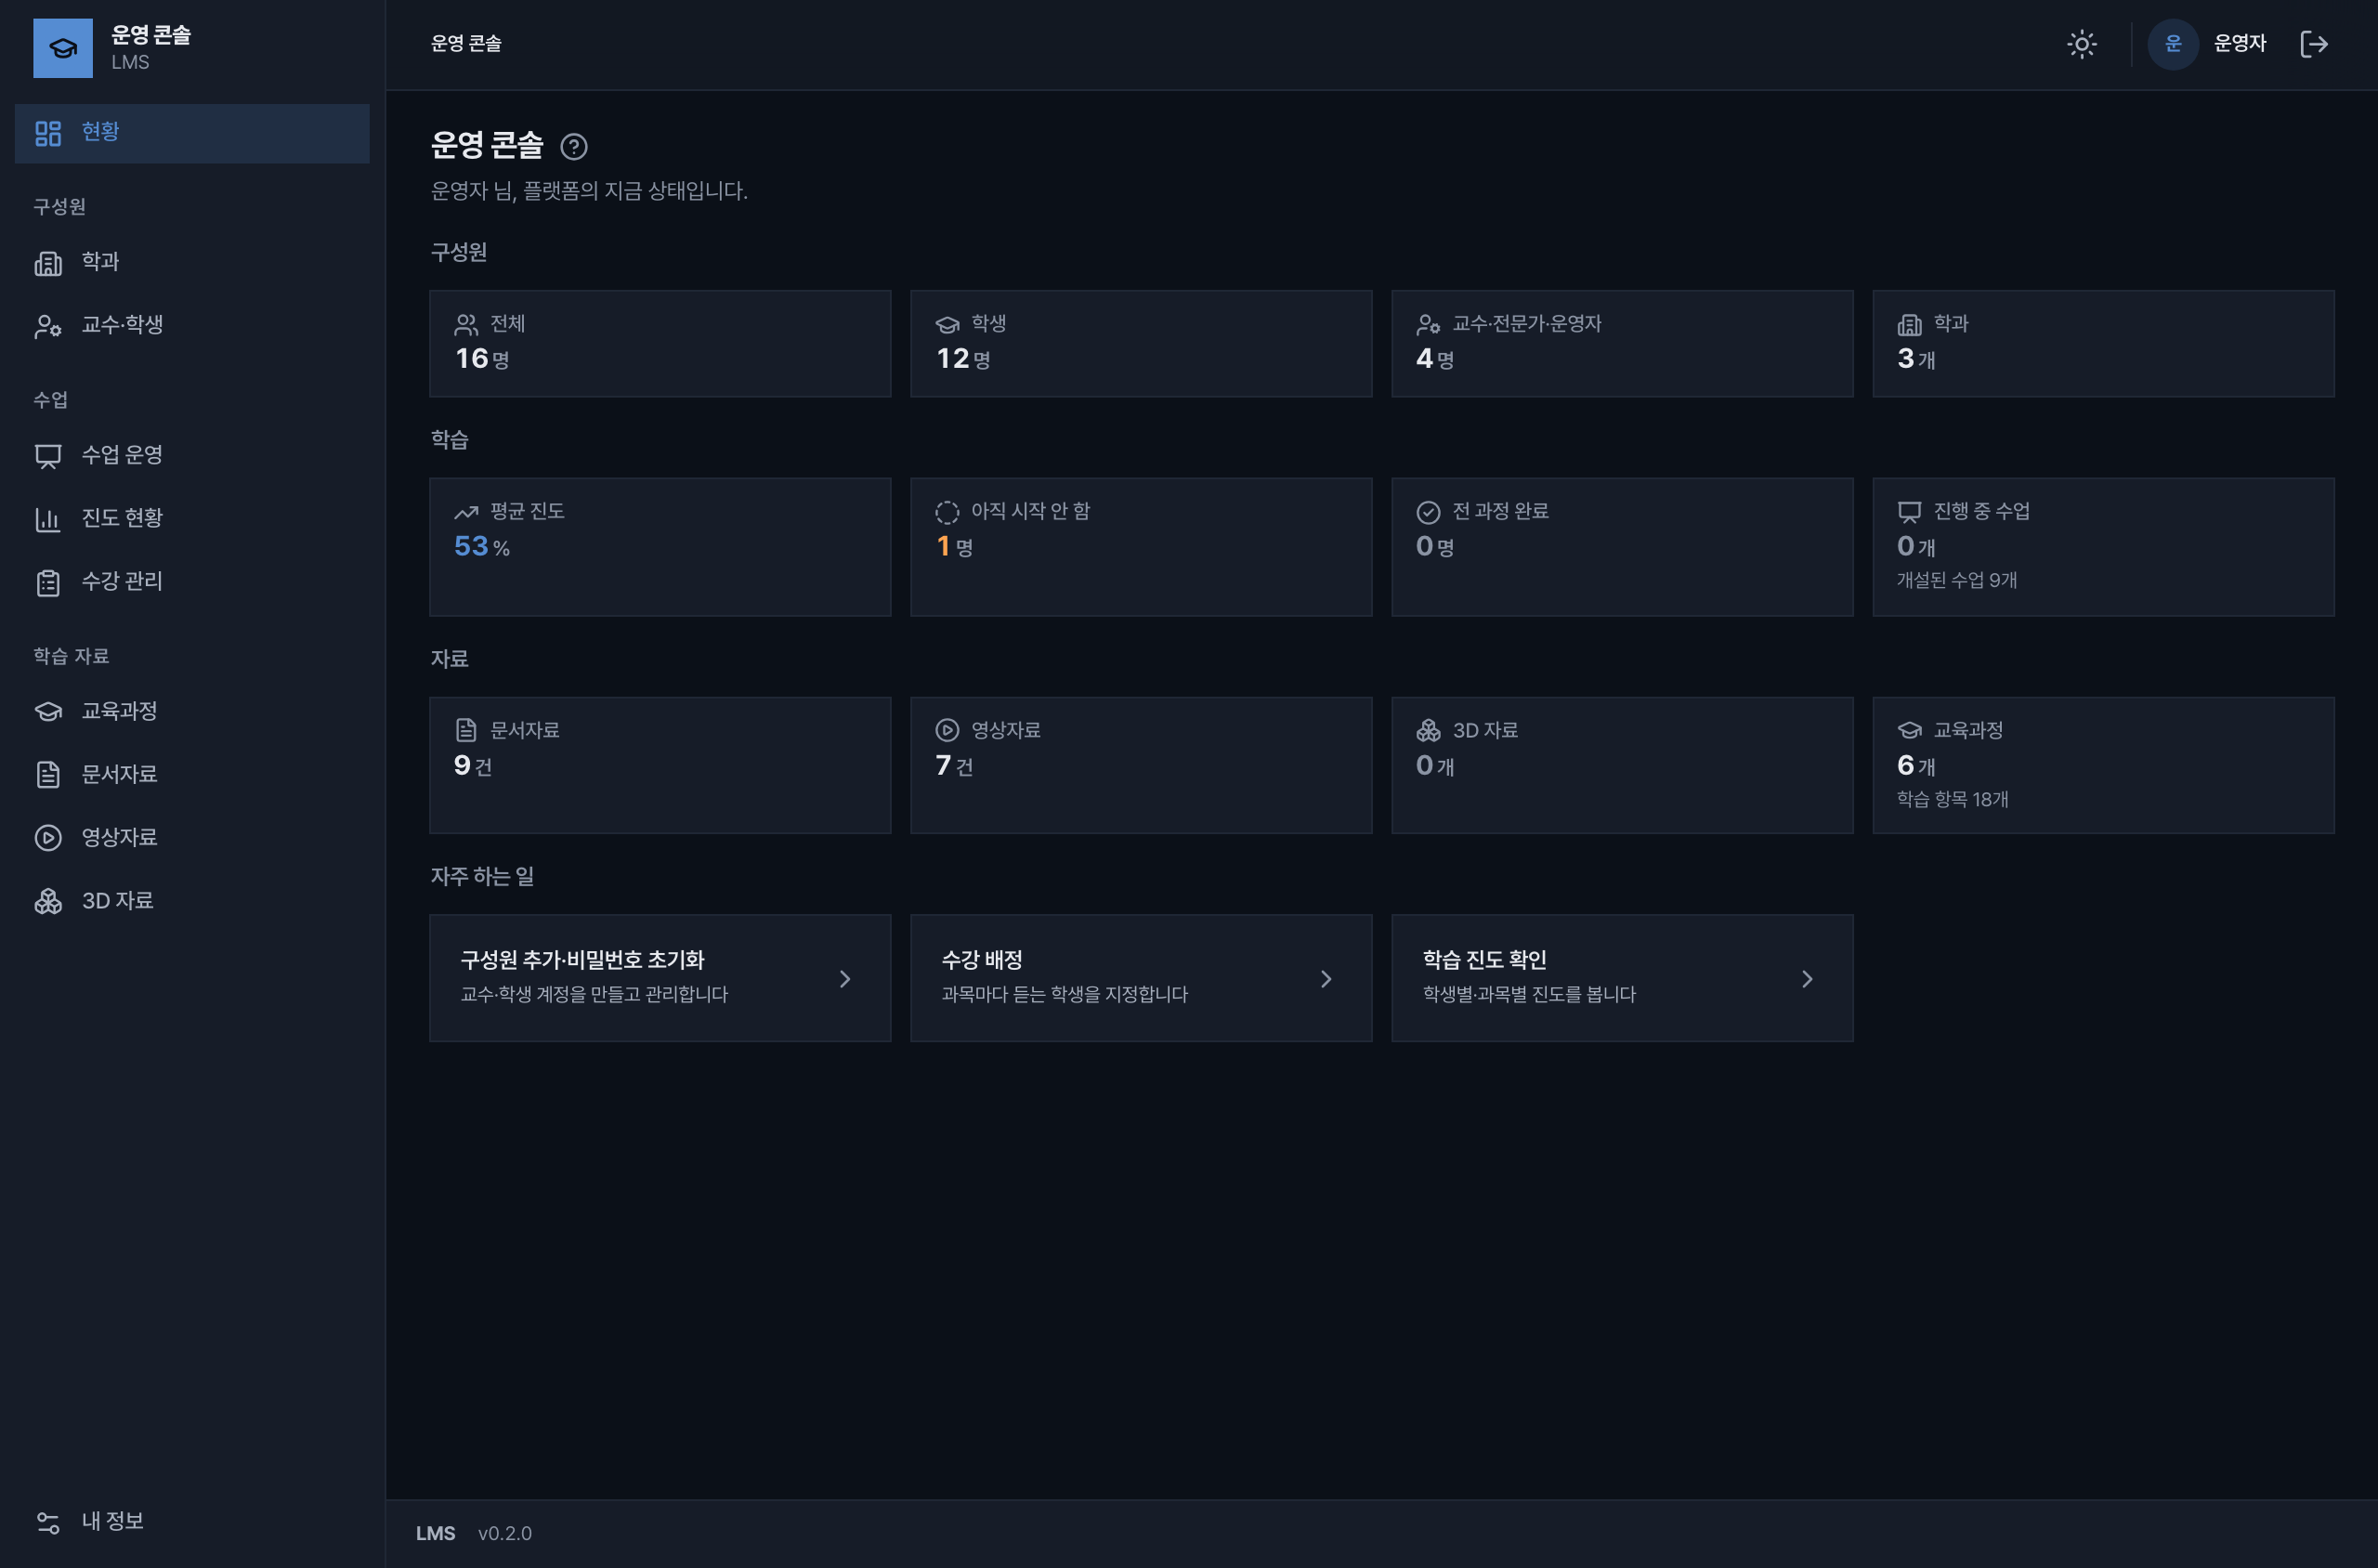Go to 수업 운영 sidebar item
Viewport: 2378px width, 1568px height.
point(192,455)
